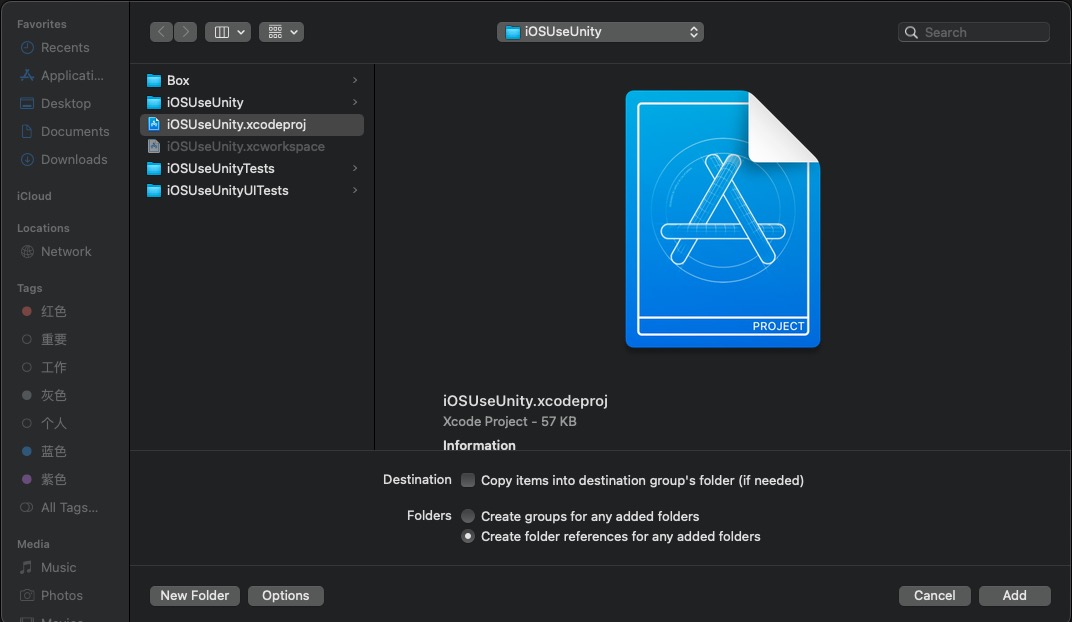Click the large Xcode project preview icon
This screenshot has height=622, width=1072.
[x=723, y=219]
